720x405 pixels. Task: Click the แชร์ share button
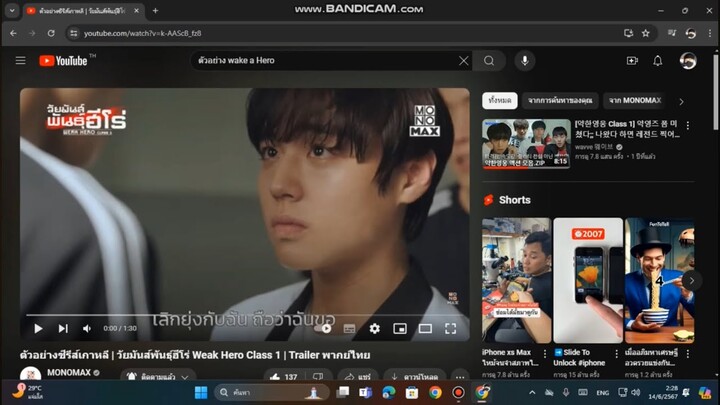point(358,377)
